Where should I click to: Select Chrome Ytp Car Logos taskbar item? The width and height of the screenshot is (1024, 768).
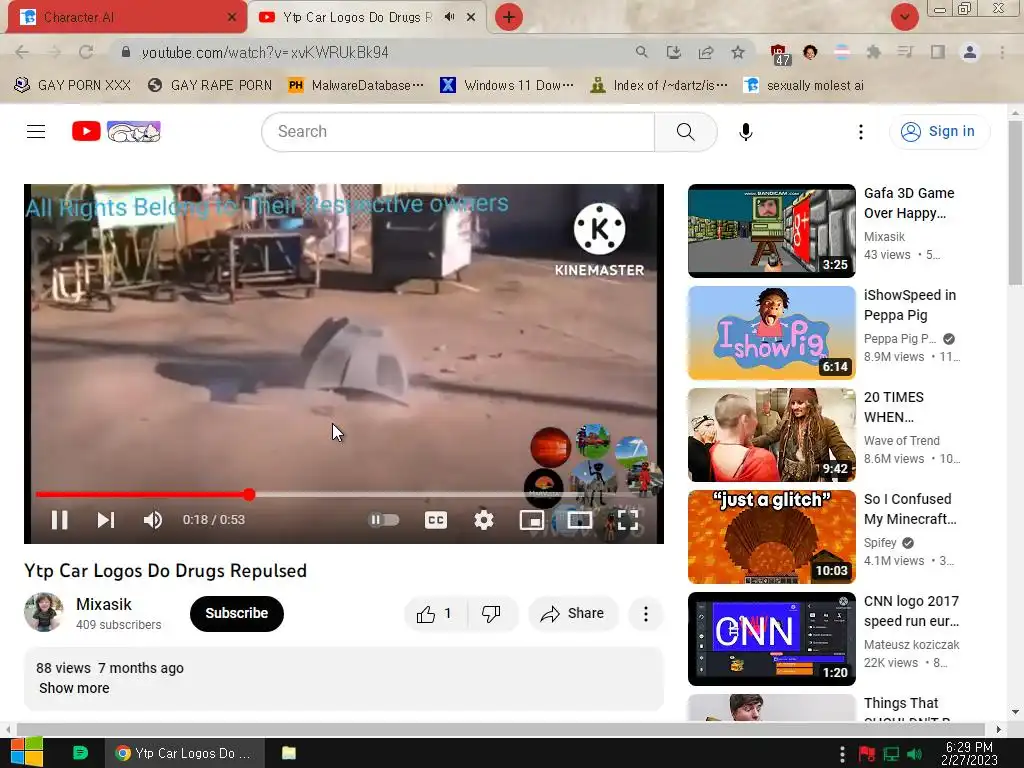pyautogui.click(x=184, y=753)
